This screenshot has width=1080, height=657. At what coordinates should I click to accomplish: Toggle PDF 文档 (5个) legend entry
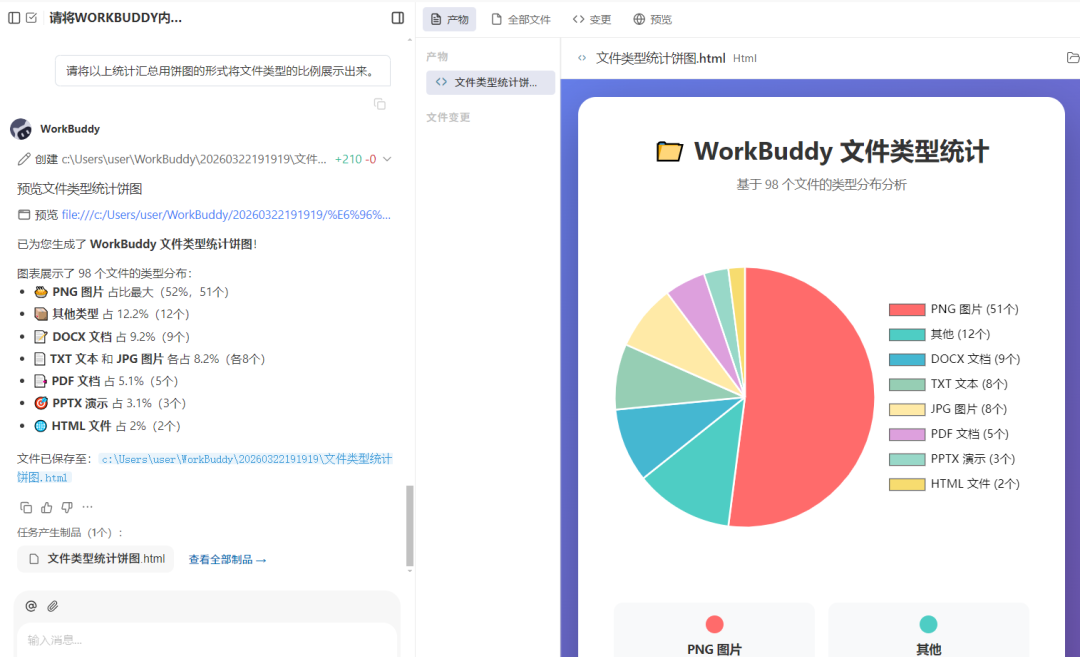(948, 434)
